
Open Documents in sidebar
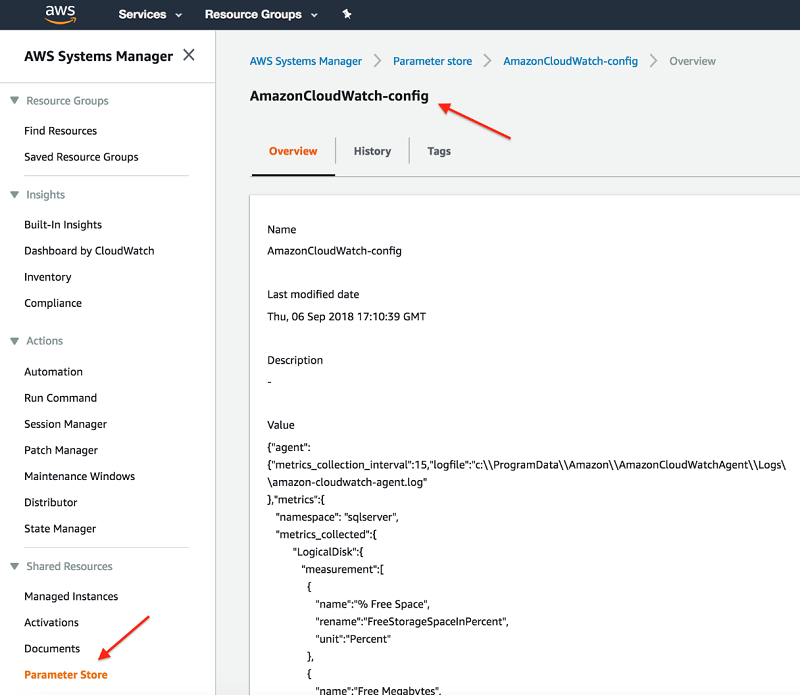(52, 649)
